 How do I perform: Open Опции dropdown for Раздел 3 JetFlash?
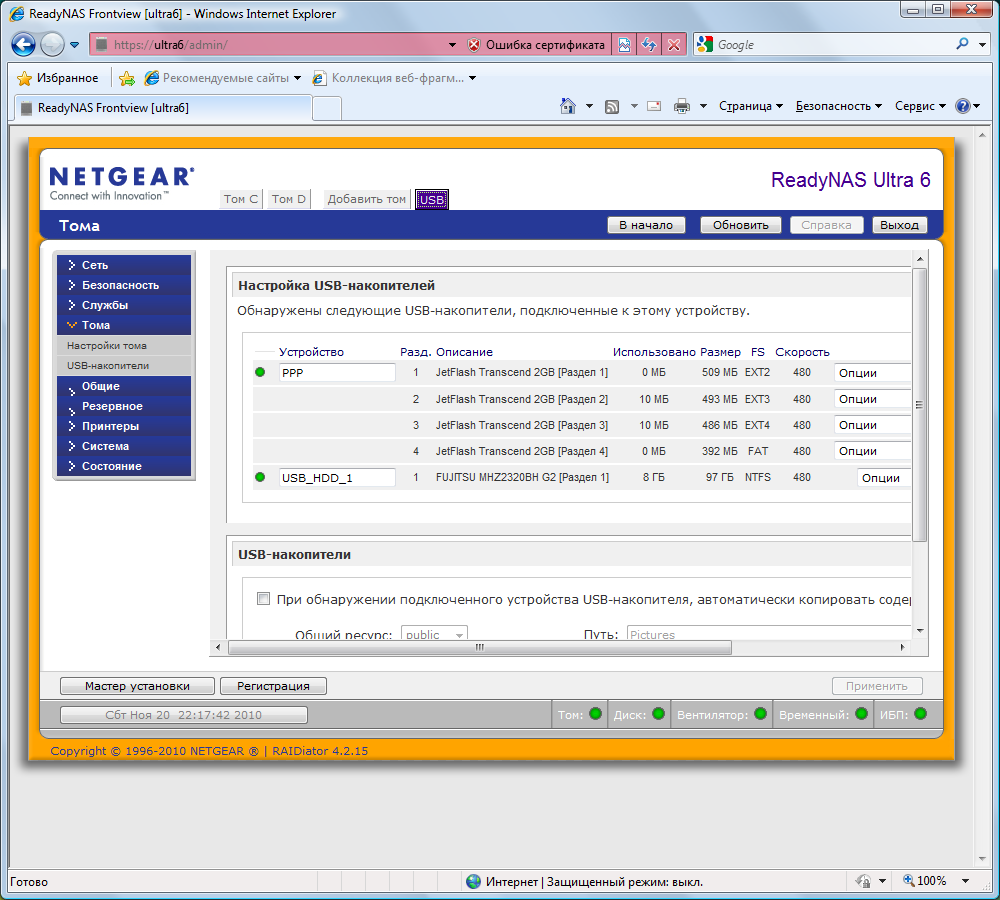tap(872, 425)
